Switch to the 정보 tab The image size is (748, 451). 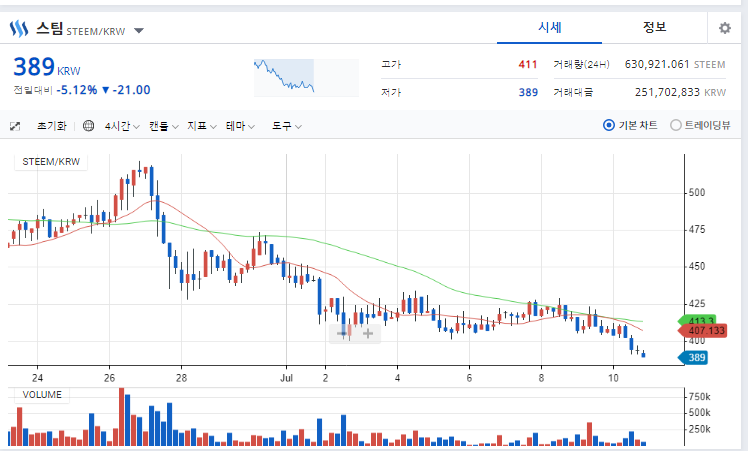654,28
